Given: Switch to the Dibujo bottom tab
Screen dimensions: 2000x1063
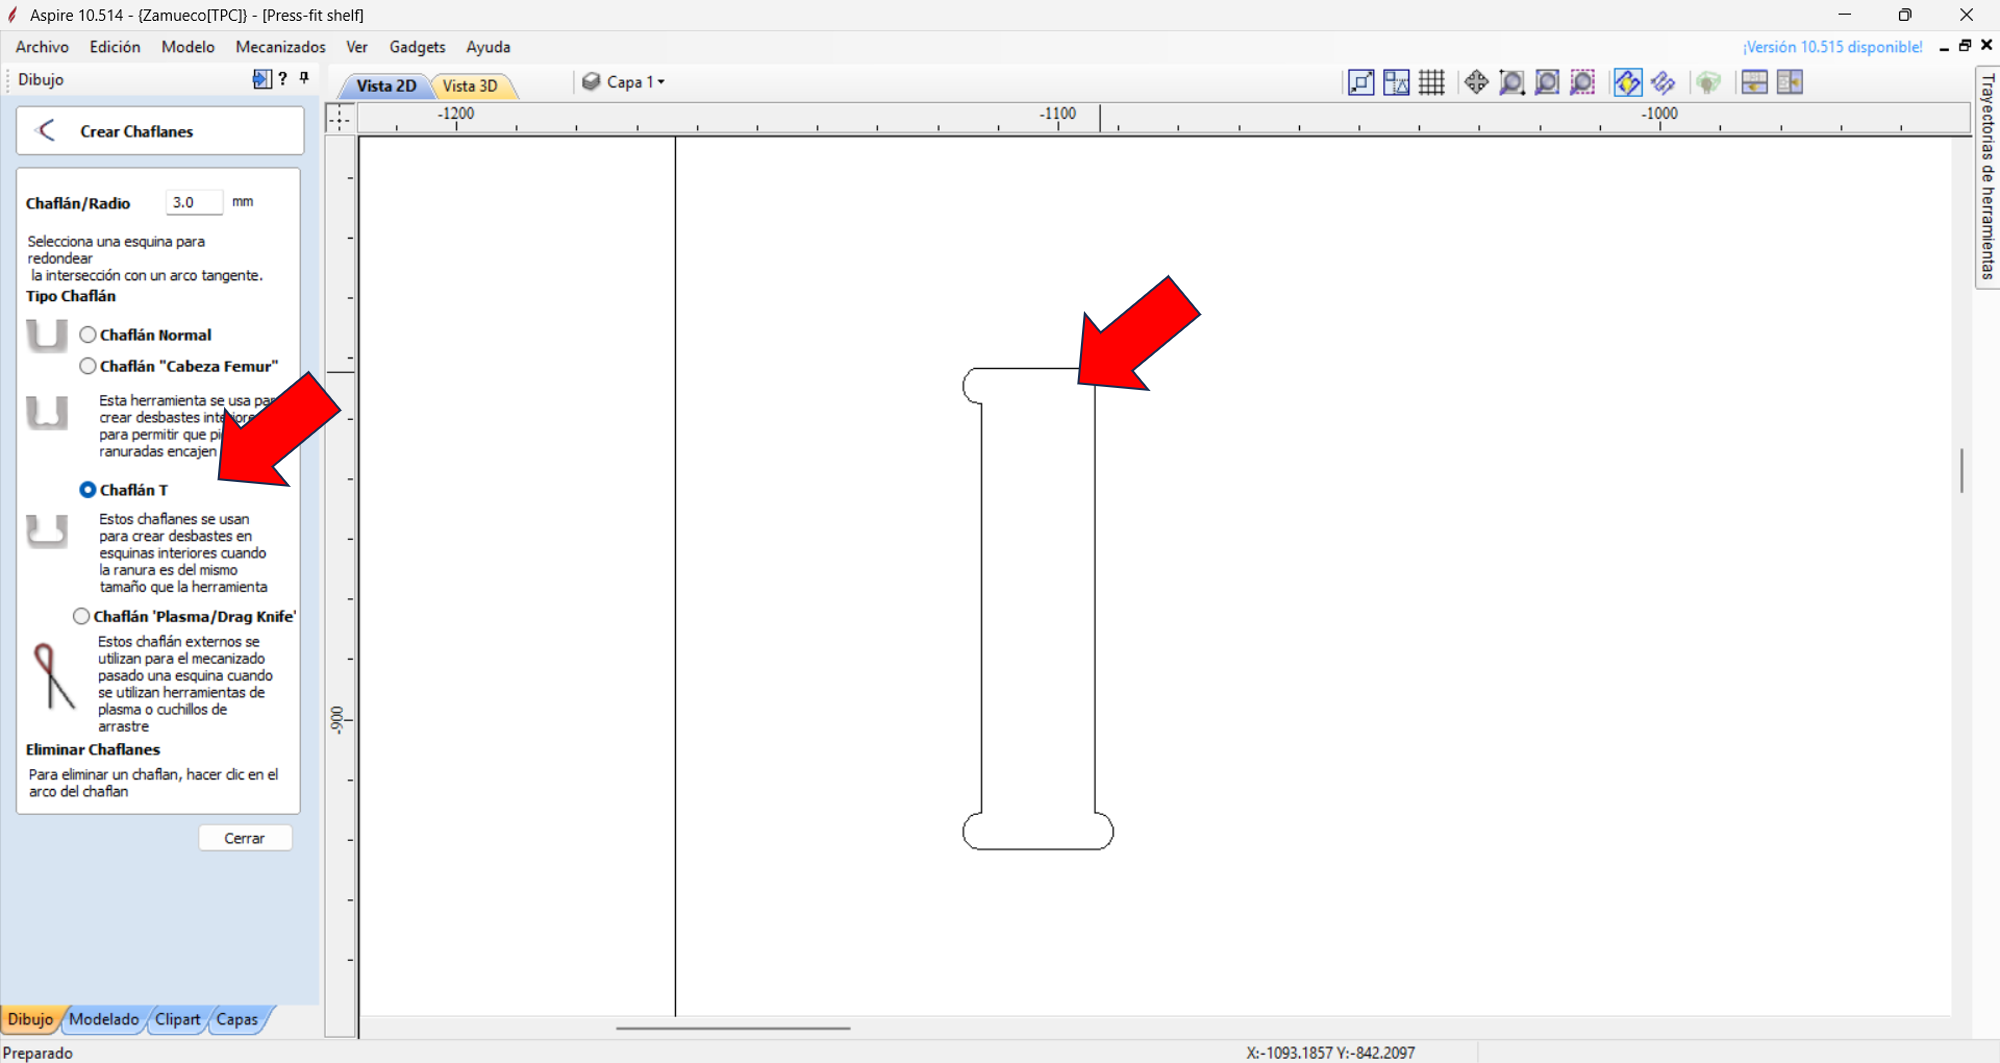Looking at the screenshot, I should 30,1019.
